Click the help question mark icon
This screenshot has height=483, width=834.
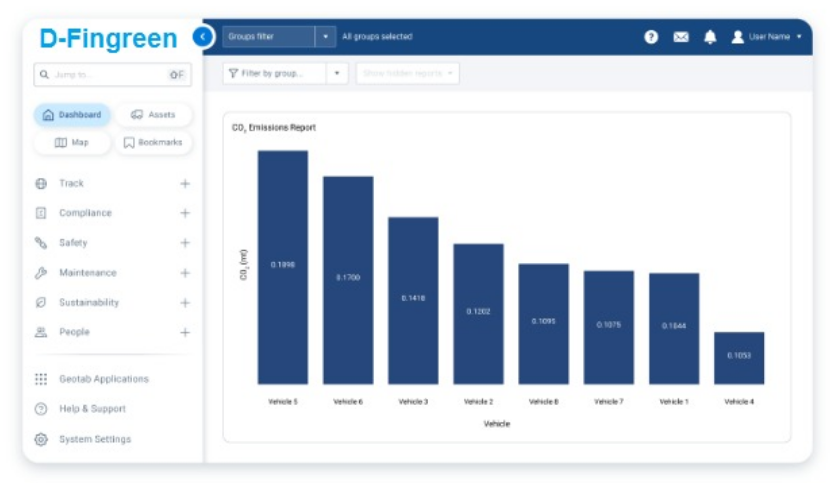pyautogui.click(x=651, y=37)
